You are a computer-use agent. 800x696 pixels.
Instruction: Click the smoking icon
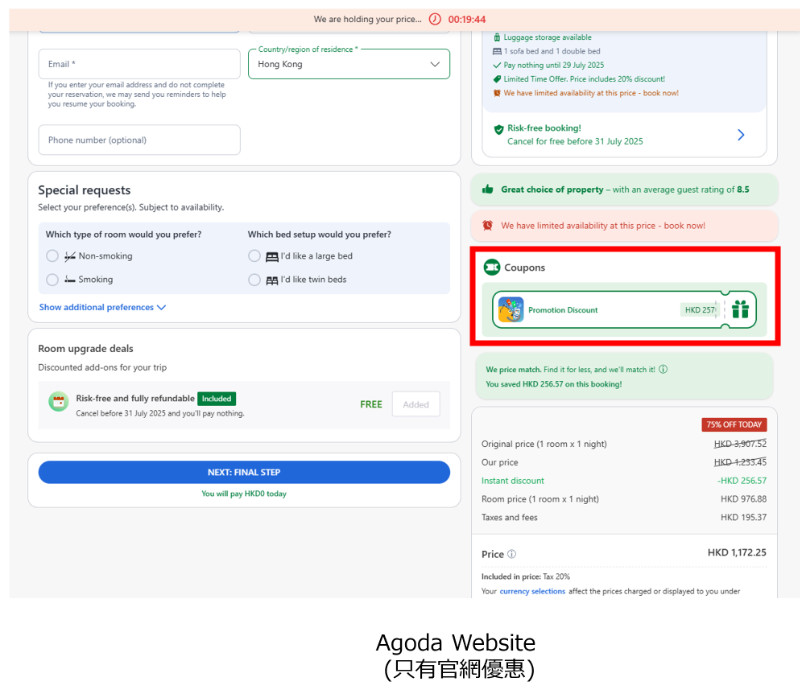tap(70, 279)
